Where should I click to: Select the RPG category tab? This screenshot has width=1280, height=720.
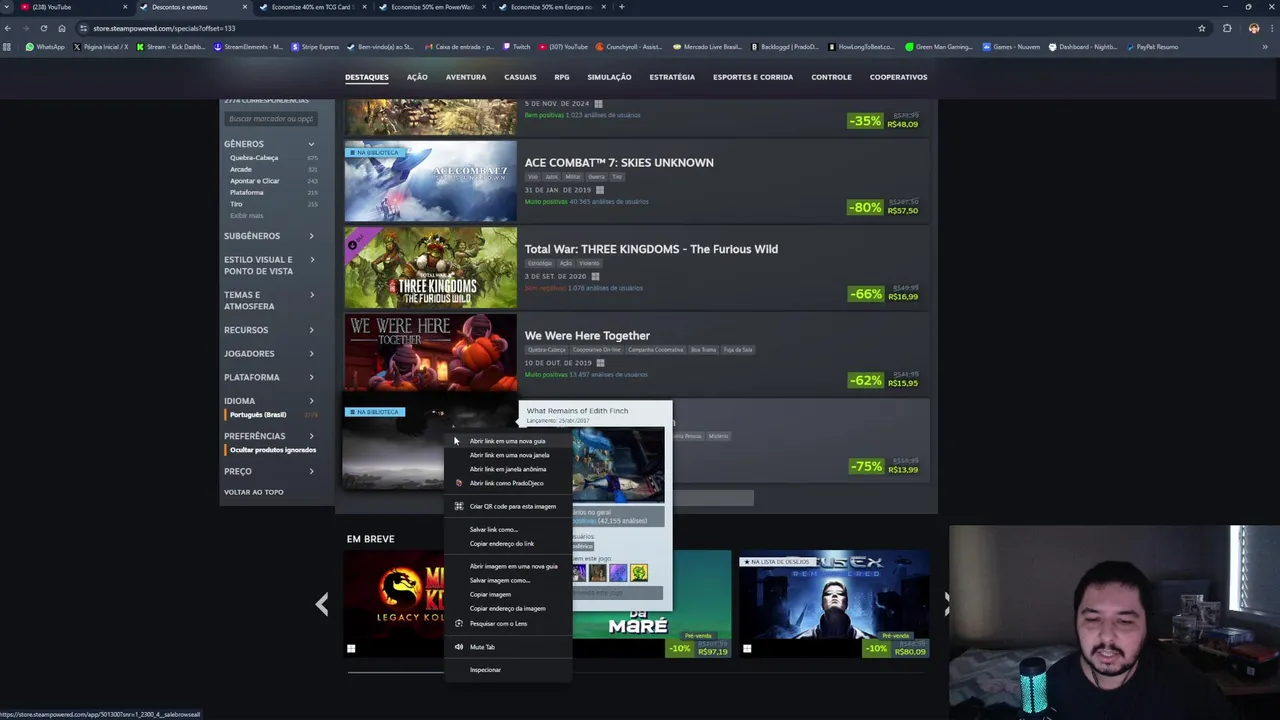coord(562,77)
